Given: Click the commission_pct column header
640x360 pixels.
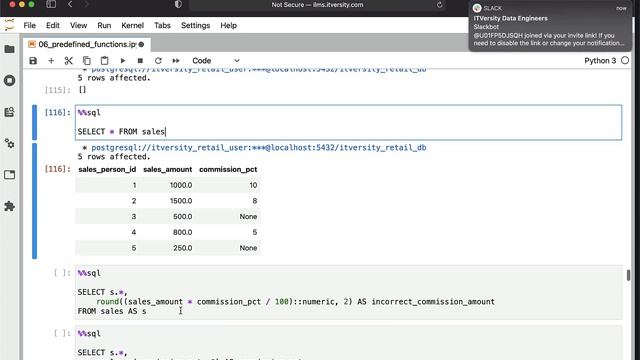Looking at the screenshot, I should [228, 169].
